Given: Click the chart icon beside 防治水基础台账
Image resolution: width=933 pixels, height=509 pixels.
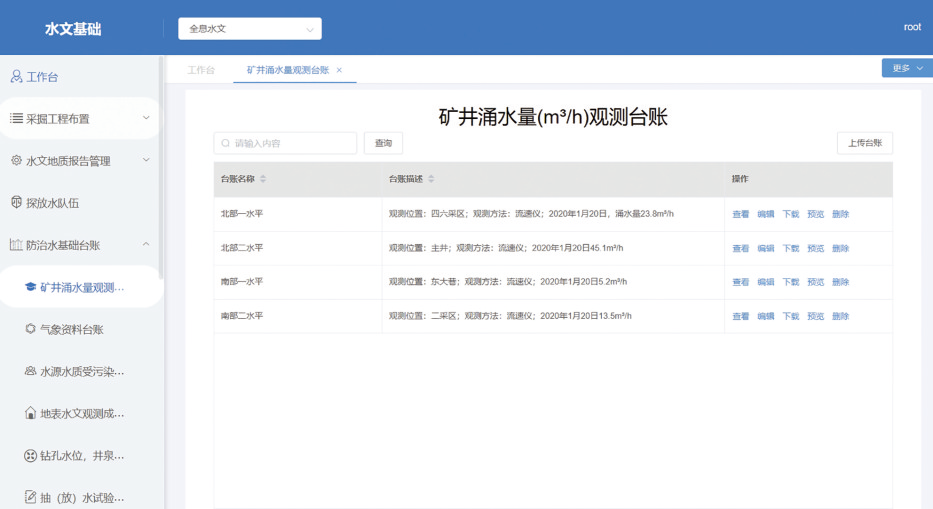Looking at the screenshot, I should coord(16,245).
